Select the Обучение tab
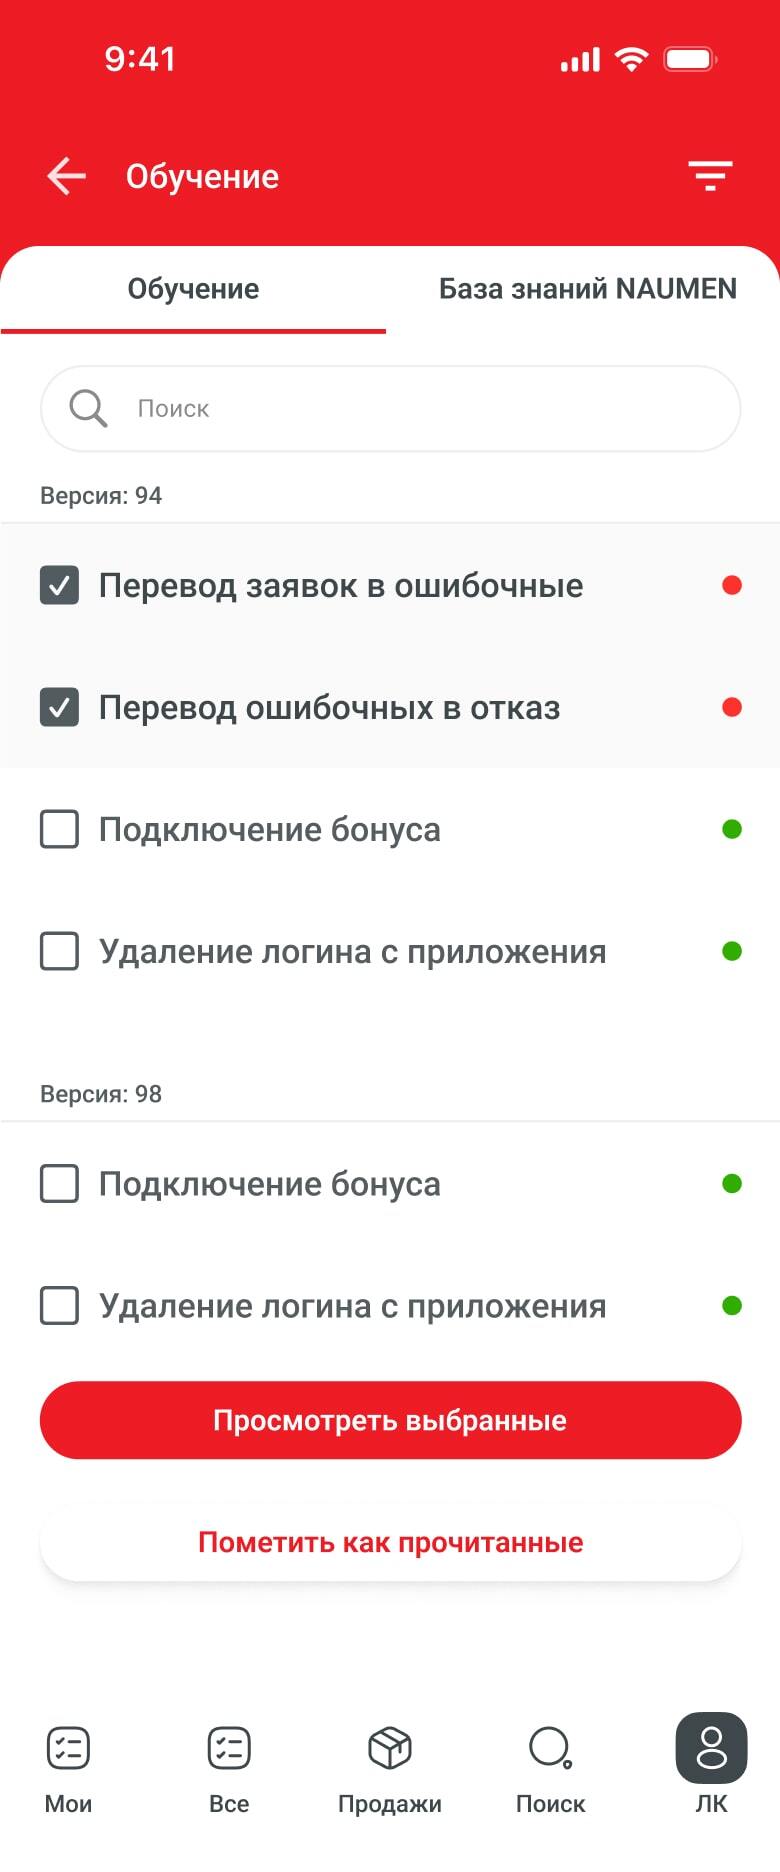 click(x=193, y=289)
